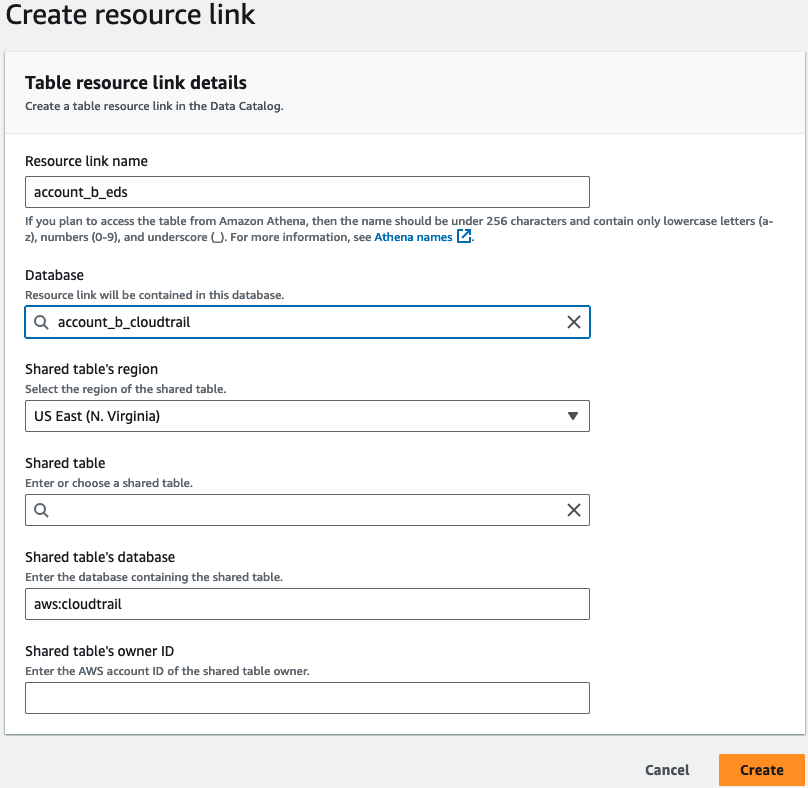The width and height of the screenshot is (808, 788).
Task: Click the Resource link name label
Action: coord(86,161)
